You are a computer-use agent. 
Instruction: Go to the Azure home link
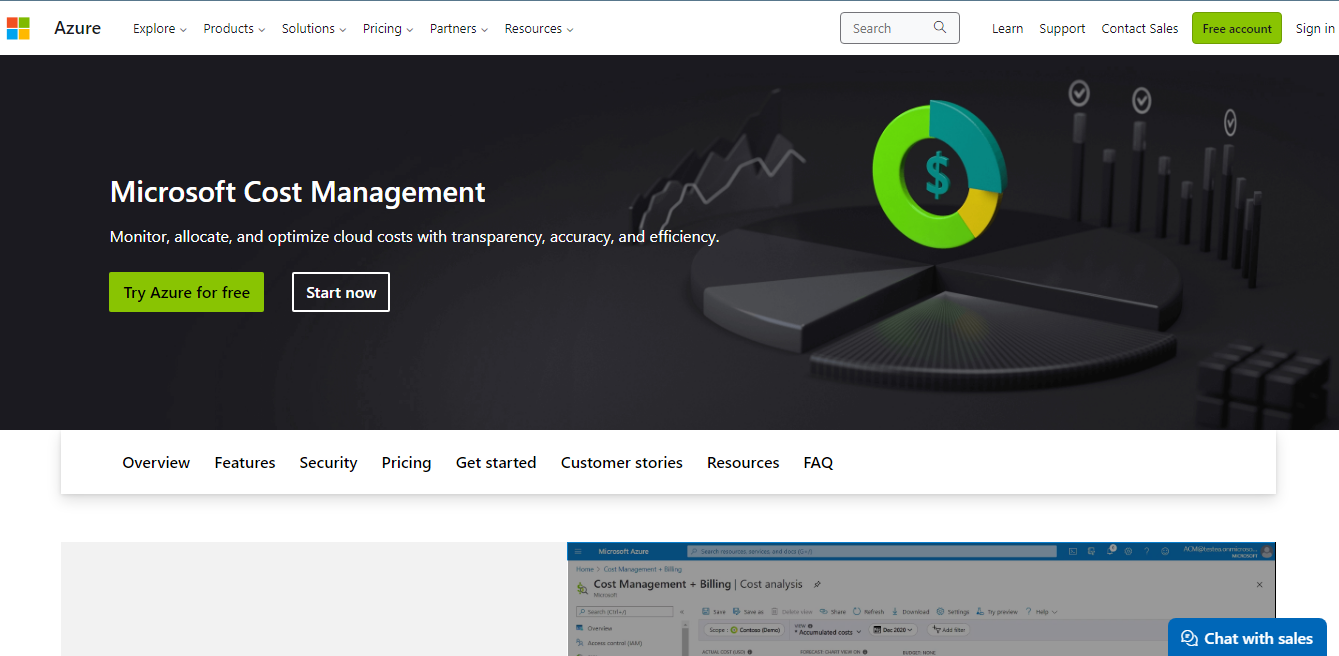(77, 28)
